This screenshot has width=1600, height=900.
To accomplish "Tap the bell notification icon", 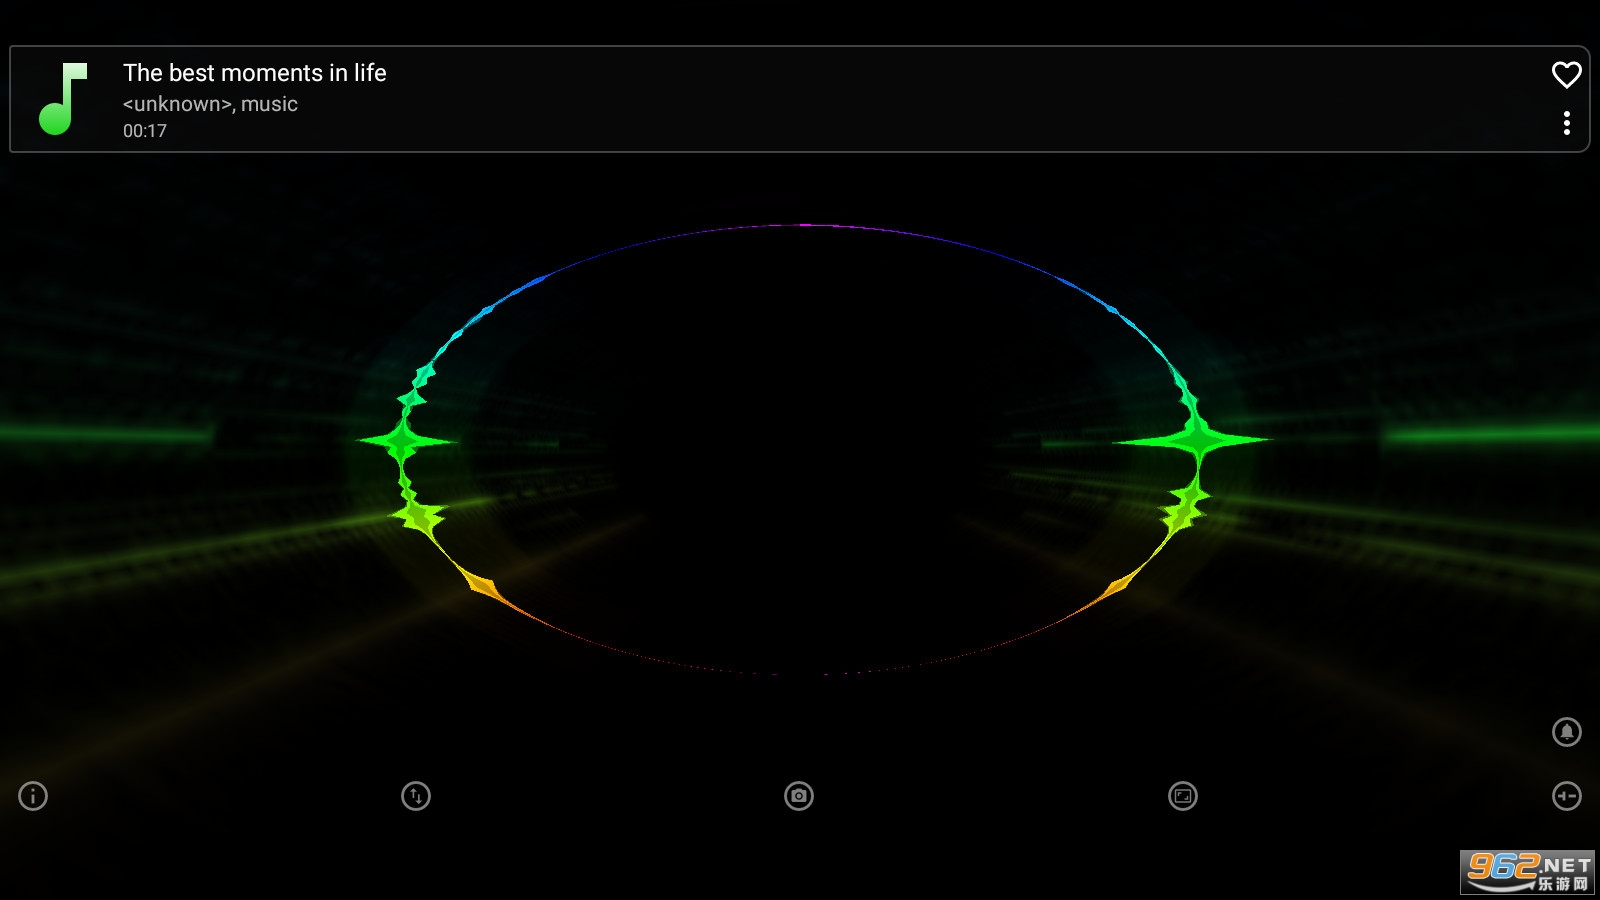I will 1567,732.
